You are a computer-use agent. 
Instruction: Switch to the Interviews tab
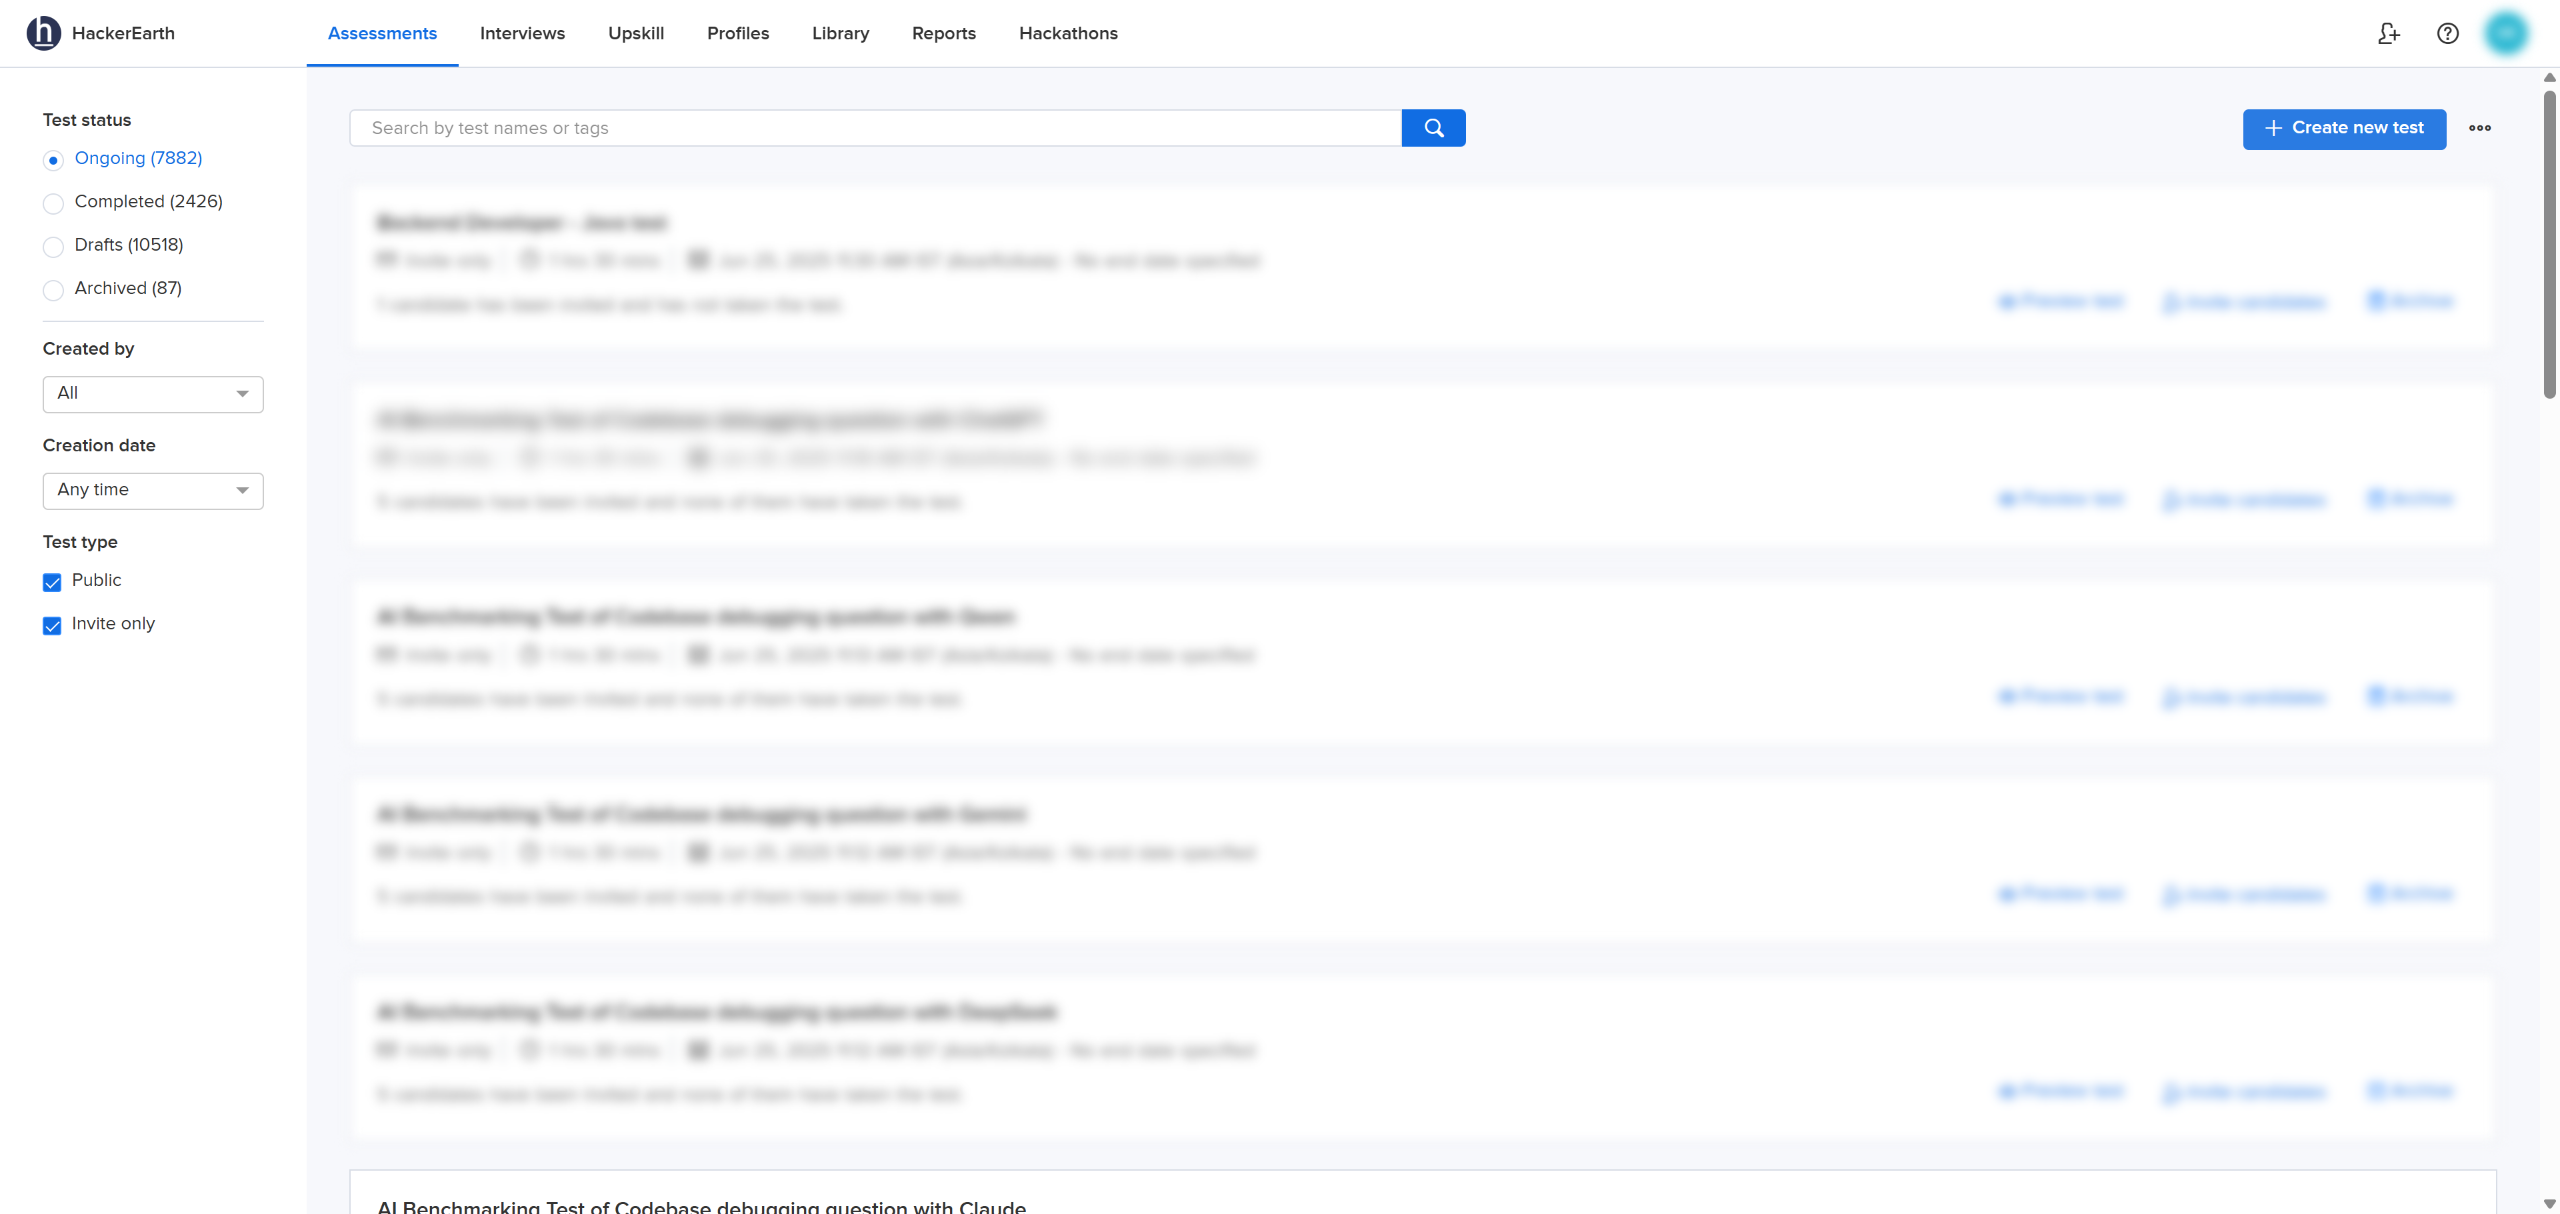coord(522,33)
